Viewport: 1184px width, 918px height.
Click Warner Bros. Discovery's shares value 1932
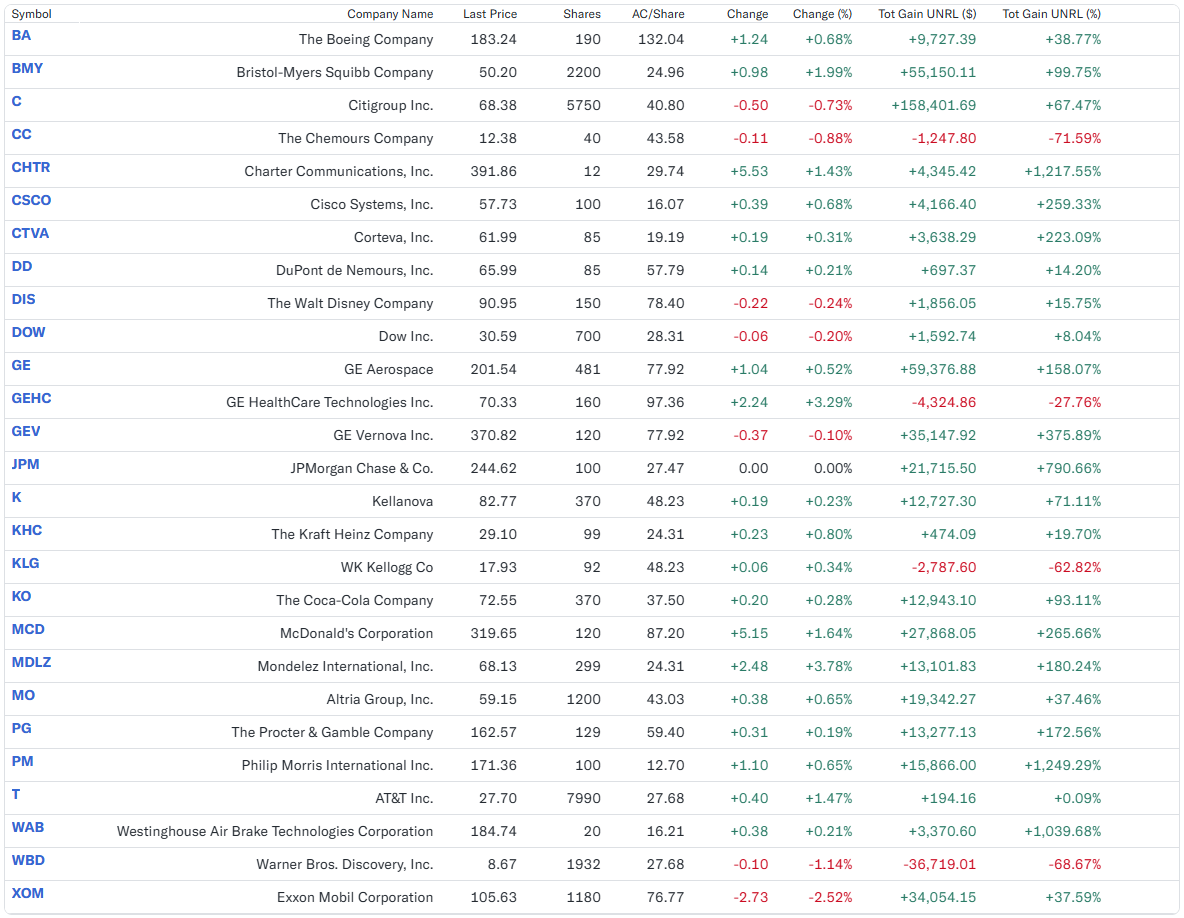584,864
